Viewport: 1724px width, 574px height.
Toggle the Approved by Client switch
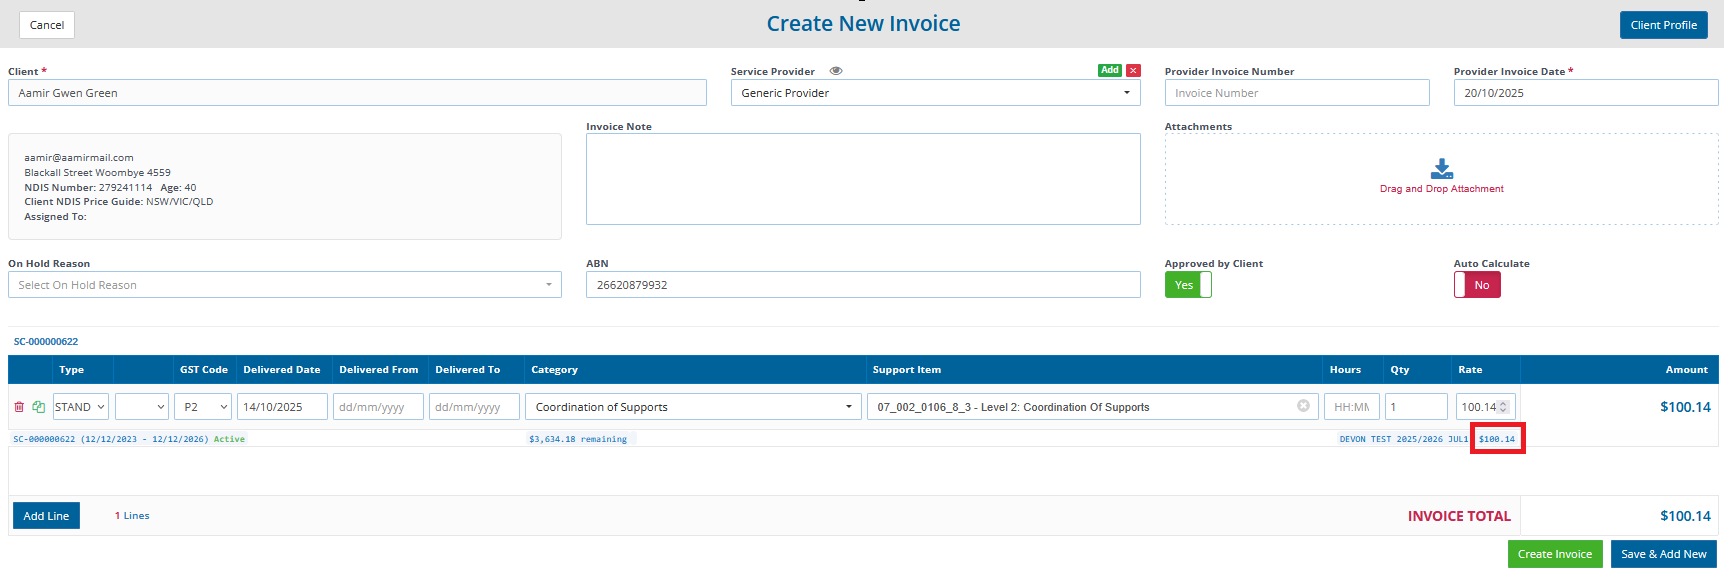[x=1188, y=285]
